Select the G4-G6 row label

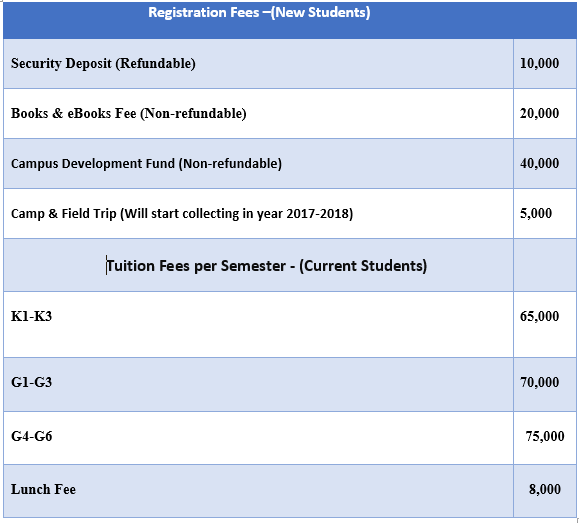(31, 437)
